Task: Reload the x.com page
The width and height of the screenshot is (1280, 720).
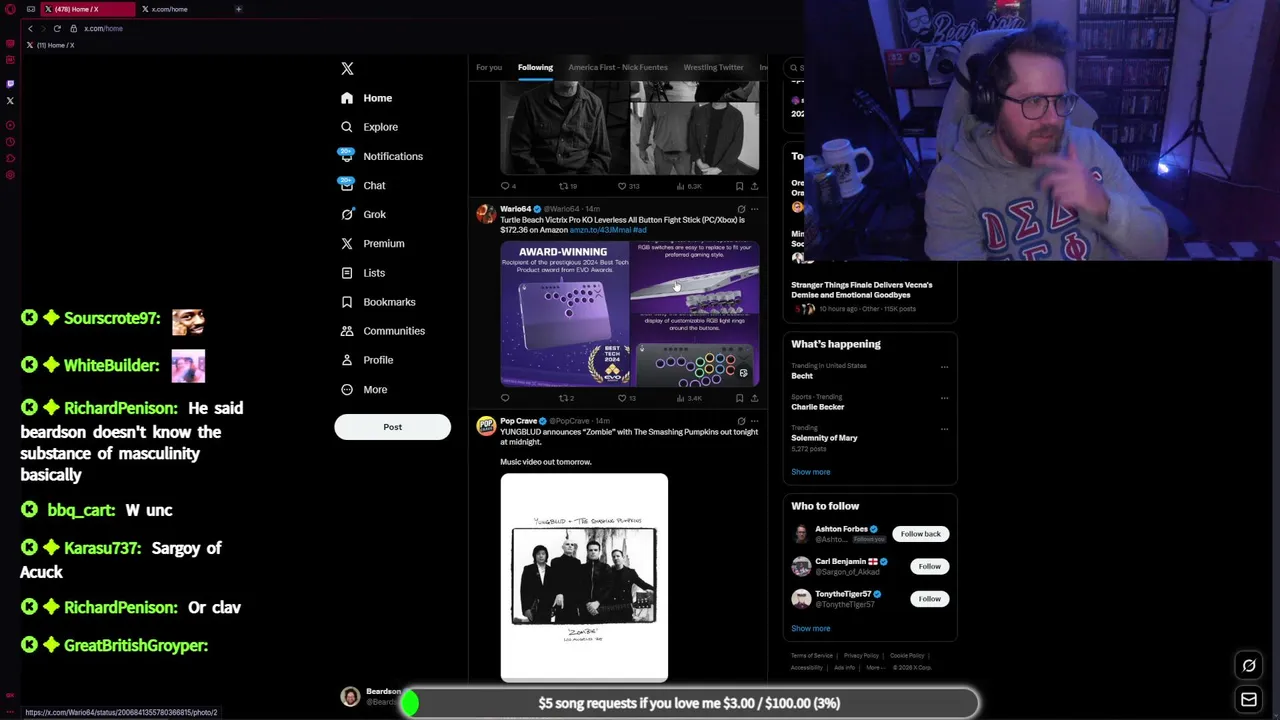Action: (x=57, y=28)
